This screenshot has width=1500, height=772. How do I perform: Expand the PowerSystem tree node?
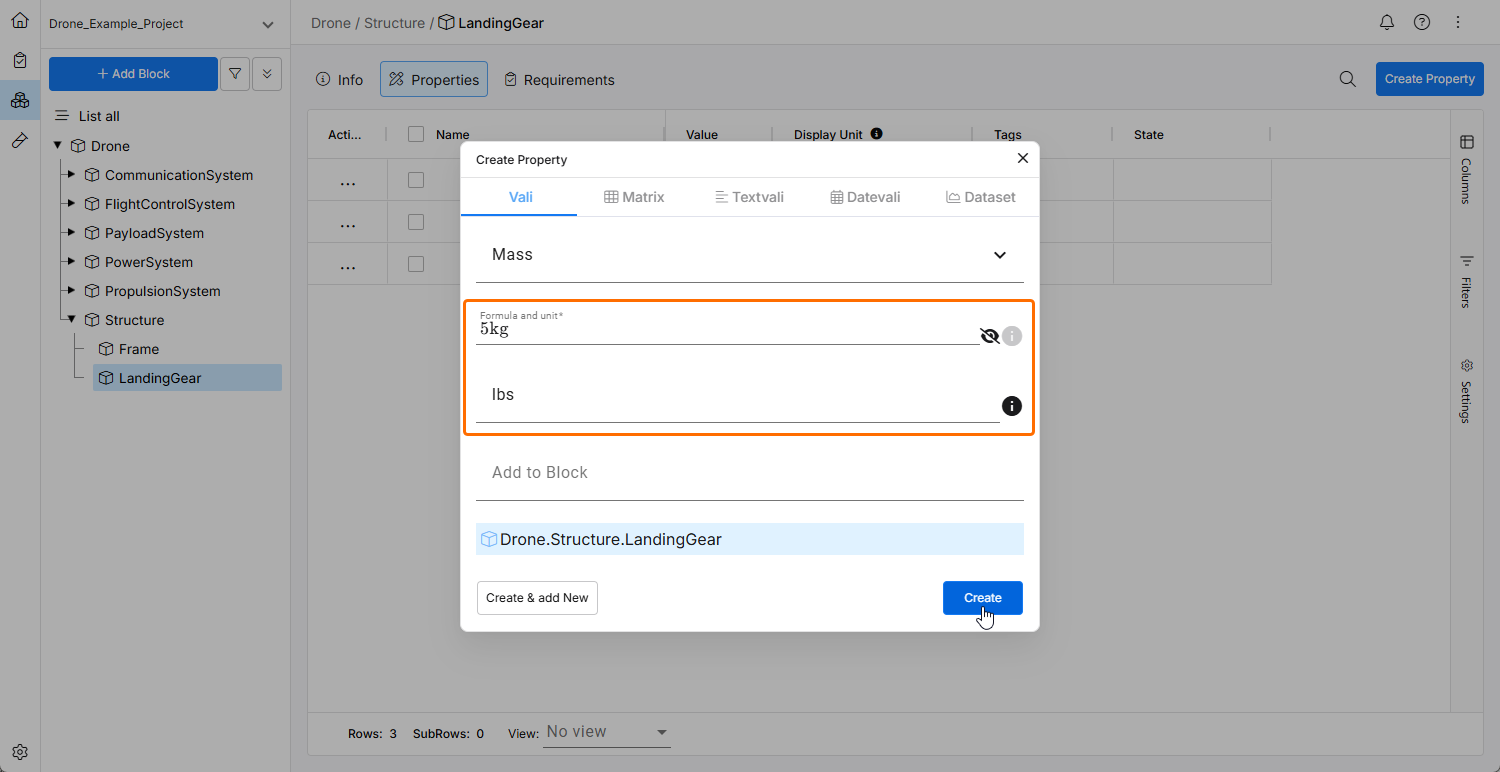[x=71, y=262]
